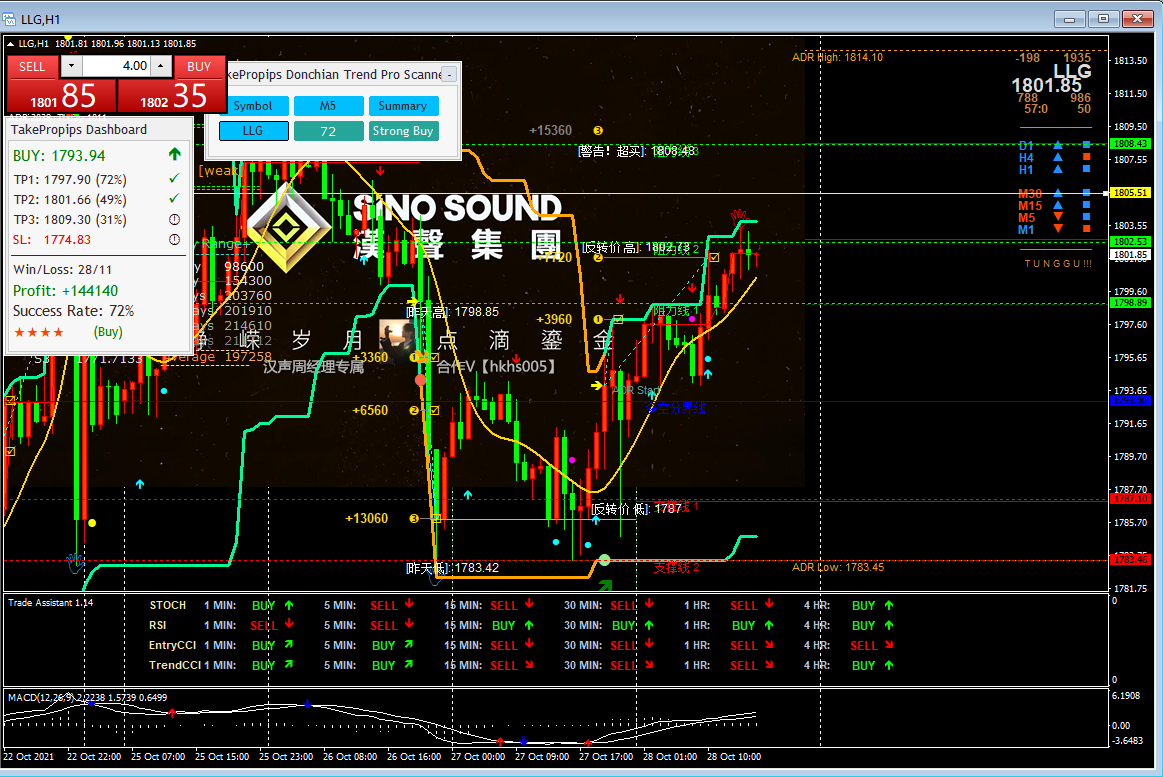Click the red SELL one-click trading button
This screenshot has width=1163, height=777.
(31, 67)
